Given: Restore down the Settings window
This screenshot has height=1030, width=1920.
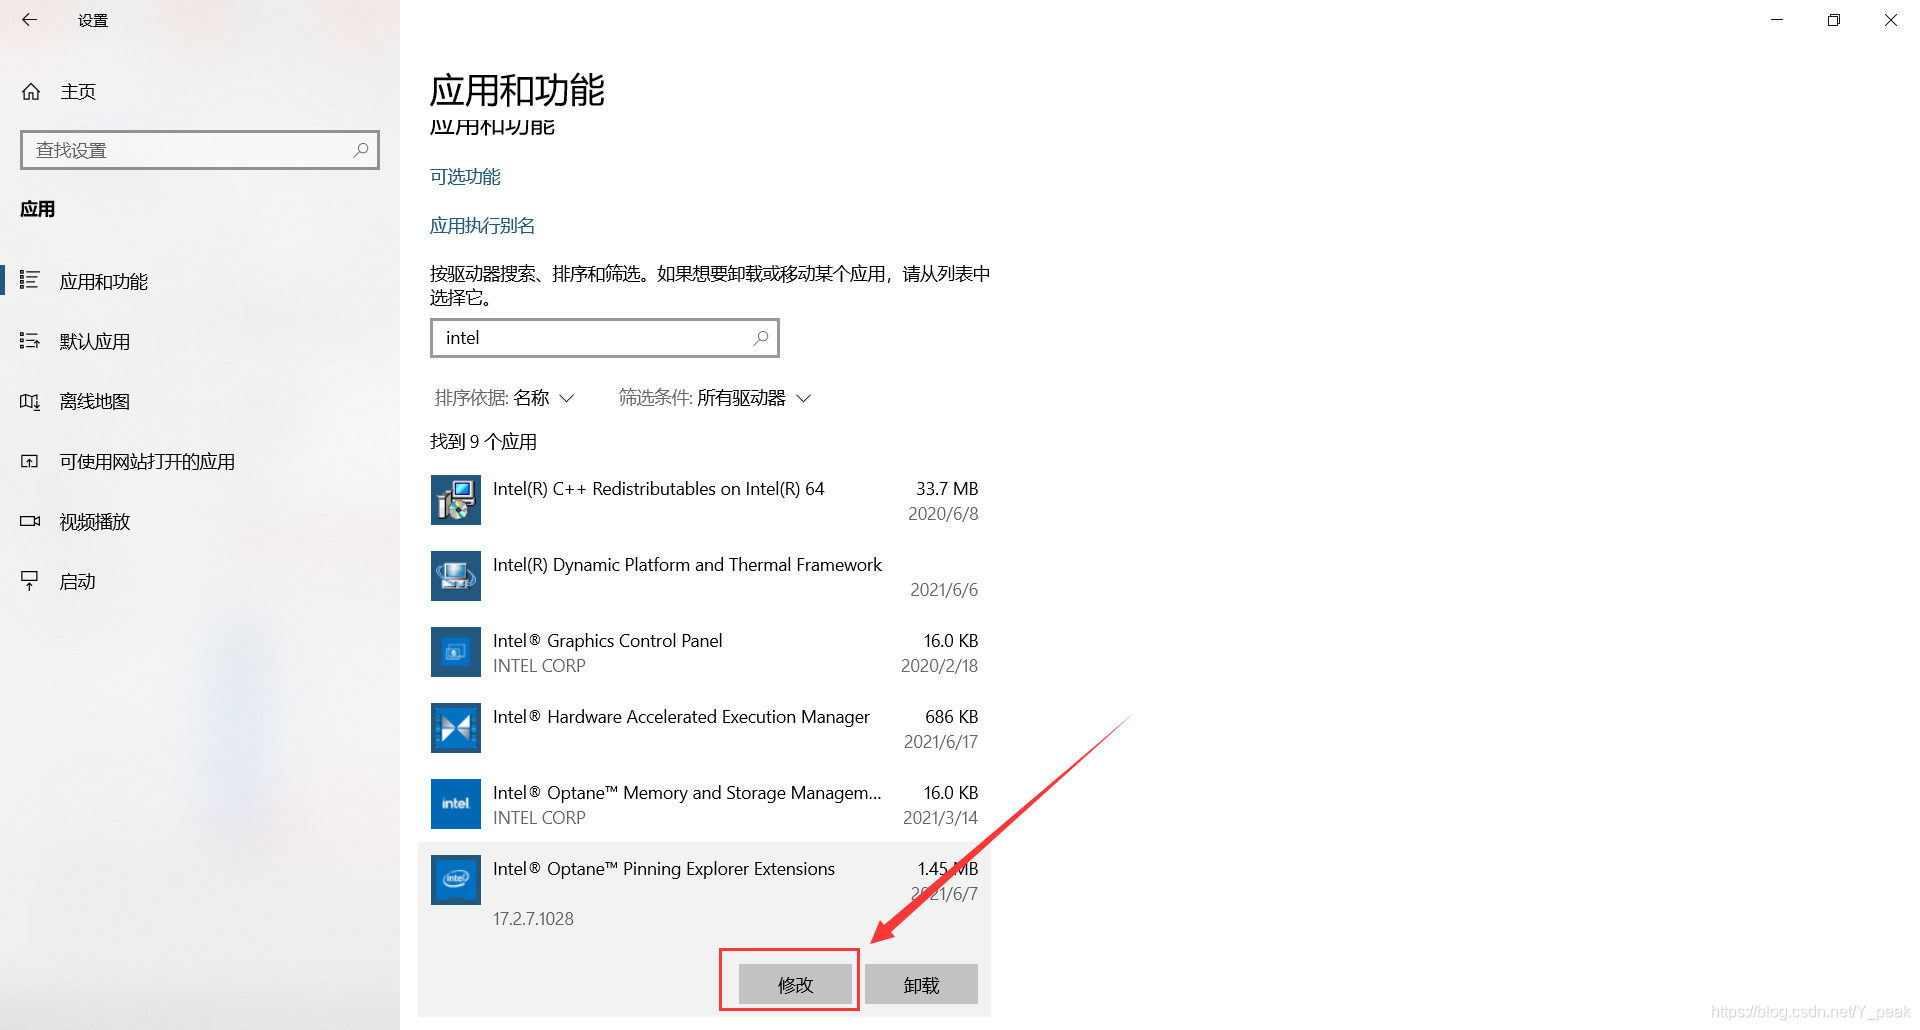Looking at the screenshot, I should 1834,20.
